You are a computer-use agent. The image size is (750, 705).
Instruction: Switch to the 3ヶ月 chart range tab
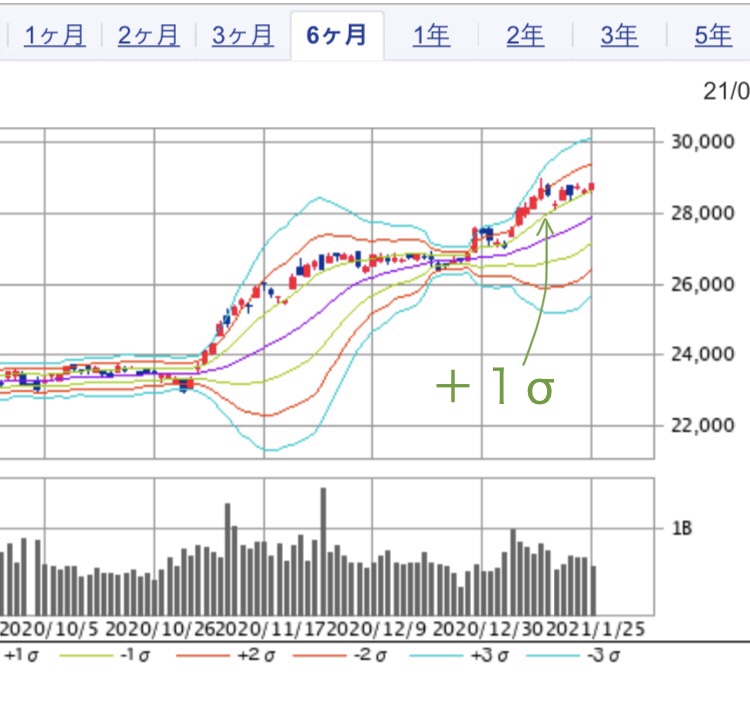pyautogui.click(x=243, y=35)
